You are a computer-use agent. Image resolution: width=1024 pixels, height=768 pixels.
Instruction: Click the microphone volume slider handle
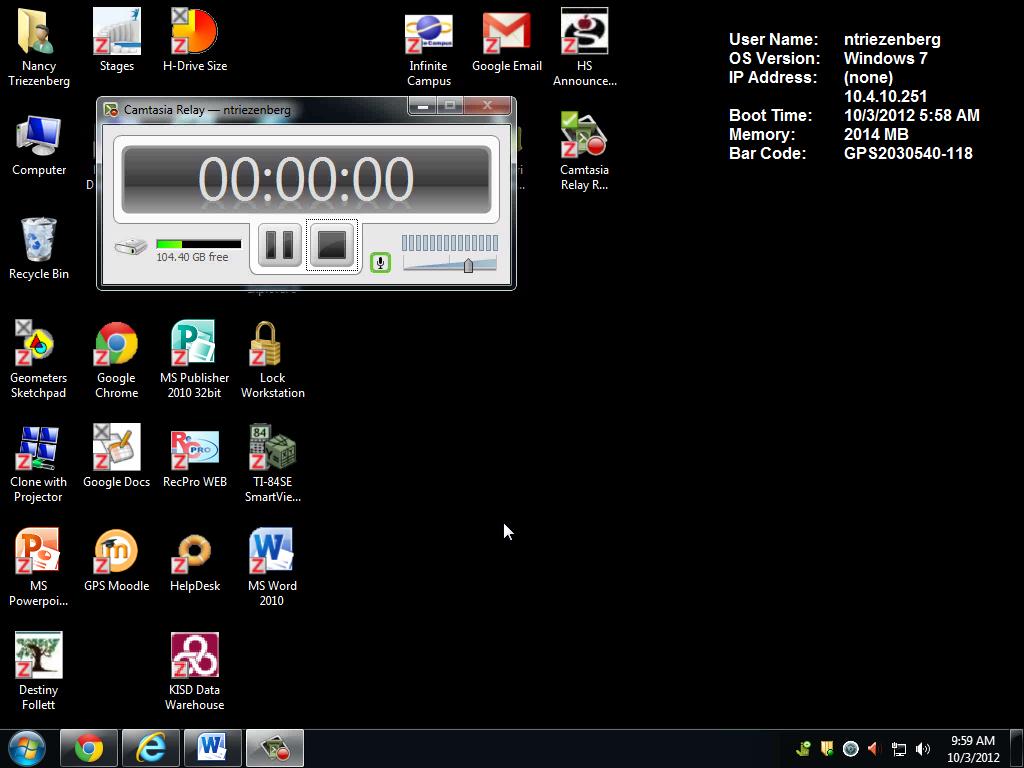click(468, 265)
